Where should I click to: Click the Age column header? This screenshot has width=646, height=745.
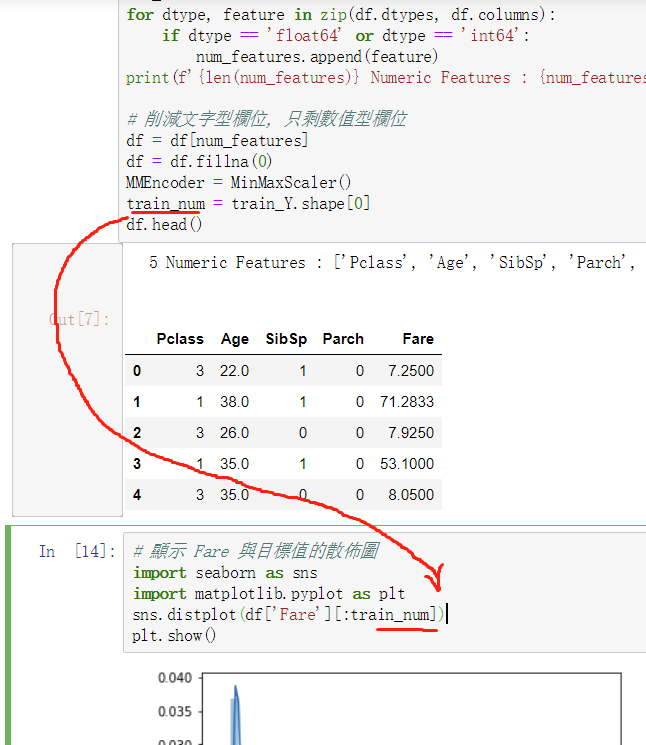click(x=235, y=339)
